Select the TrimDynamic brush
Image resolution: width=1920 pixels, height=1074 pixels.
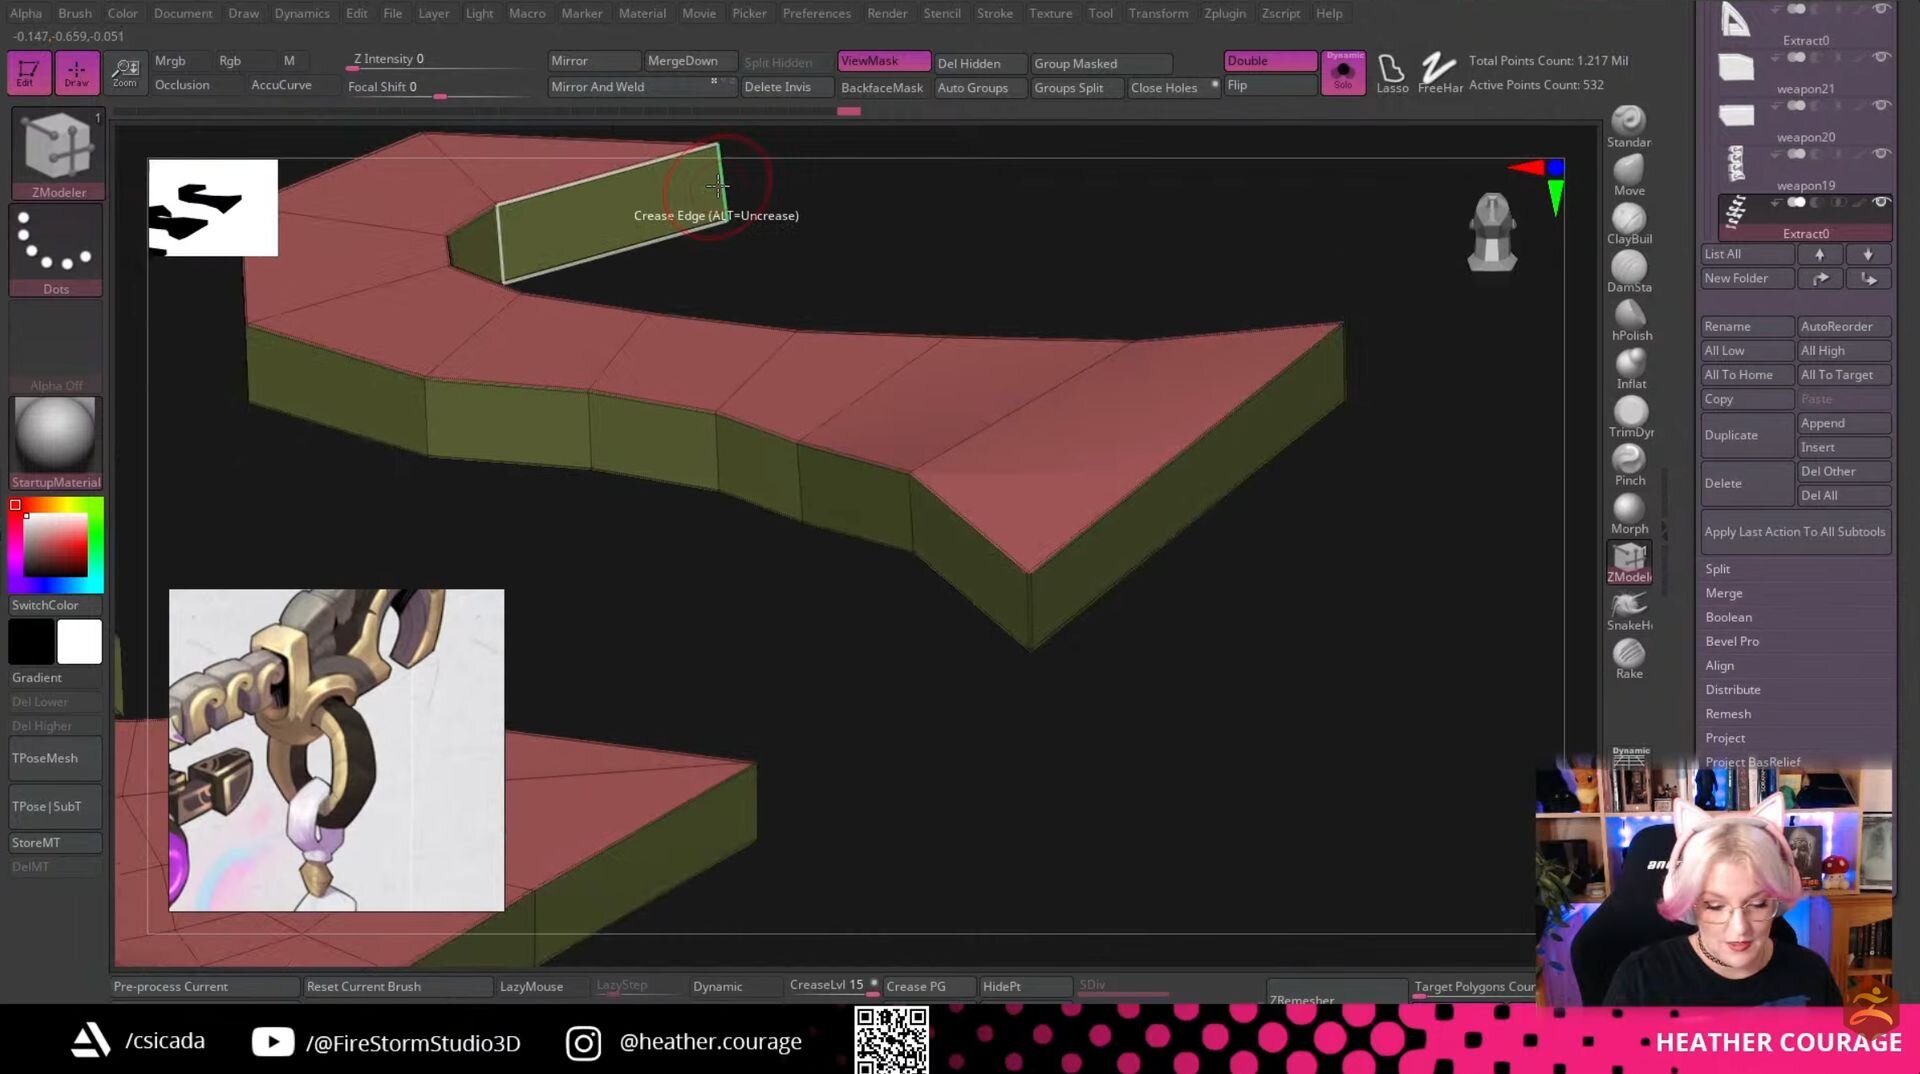[1629, 416]
